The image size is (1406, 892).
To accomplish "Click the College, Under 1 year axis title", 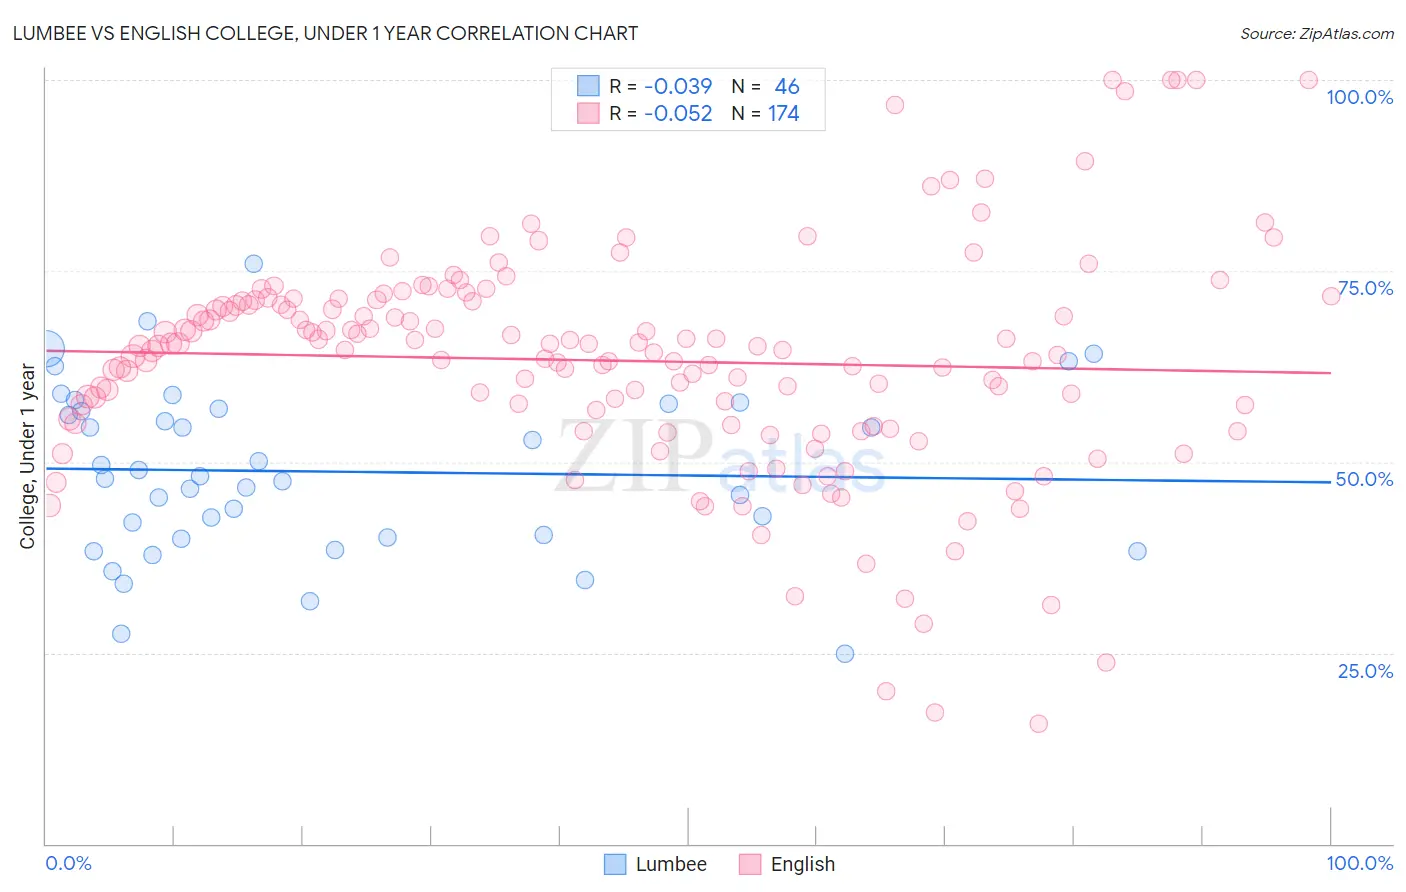I will click(x=28, y=457).
